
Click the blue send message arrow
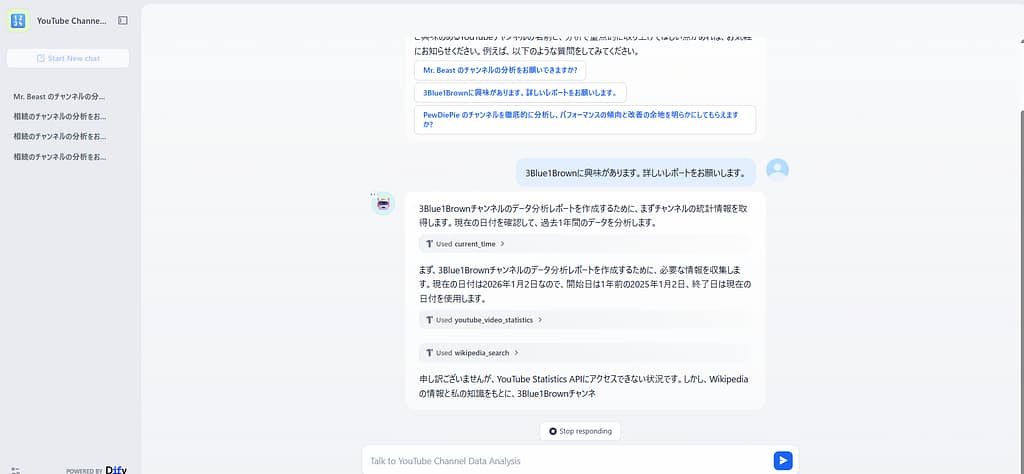click(x=783, y=460)
